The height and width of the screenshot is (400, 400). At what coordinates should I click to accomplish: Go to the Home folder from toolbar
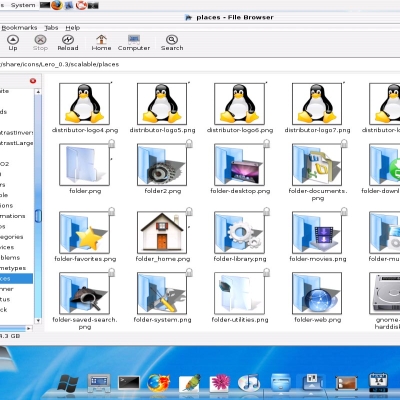(x=101, y=43)
